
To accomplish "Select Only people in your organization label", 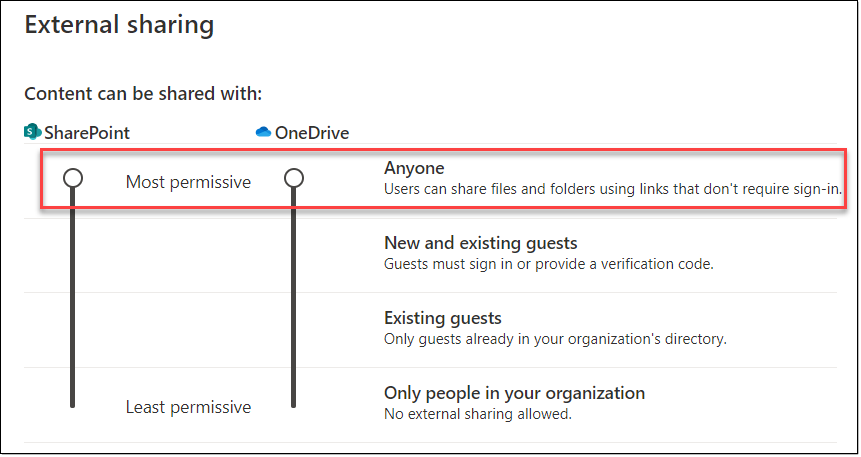I will coord(514,393).
